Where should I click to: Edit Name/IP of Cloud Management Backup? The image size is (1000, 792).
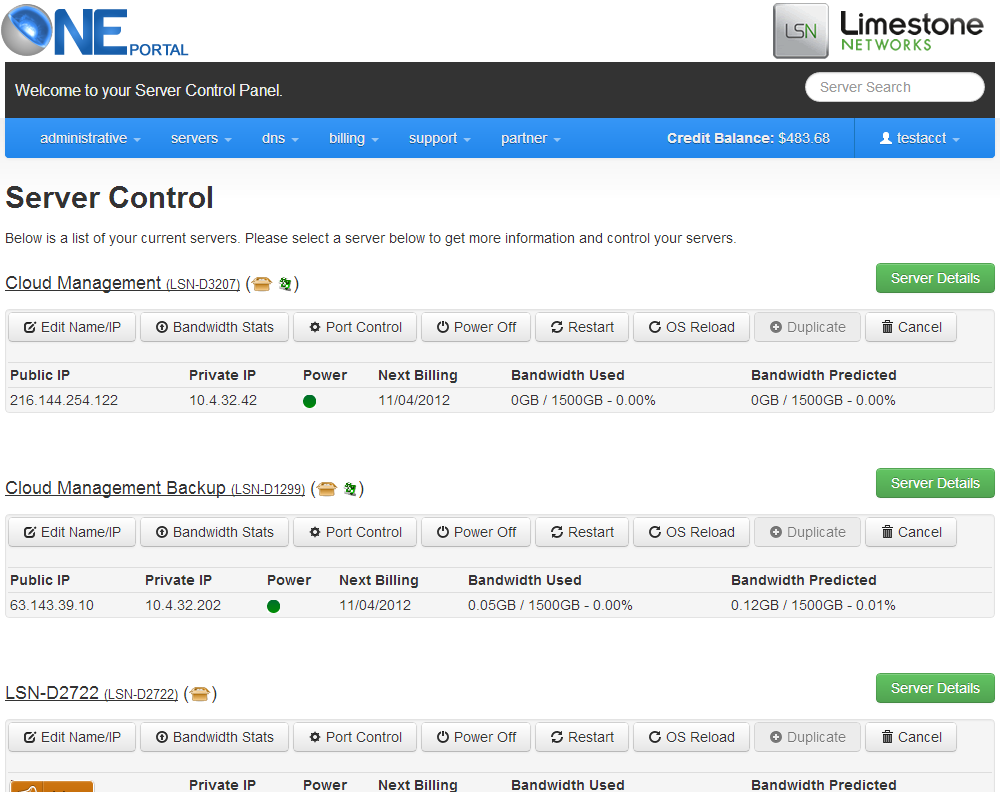coord(72,532)
